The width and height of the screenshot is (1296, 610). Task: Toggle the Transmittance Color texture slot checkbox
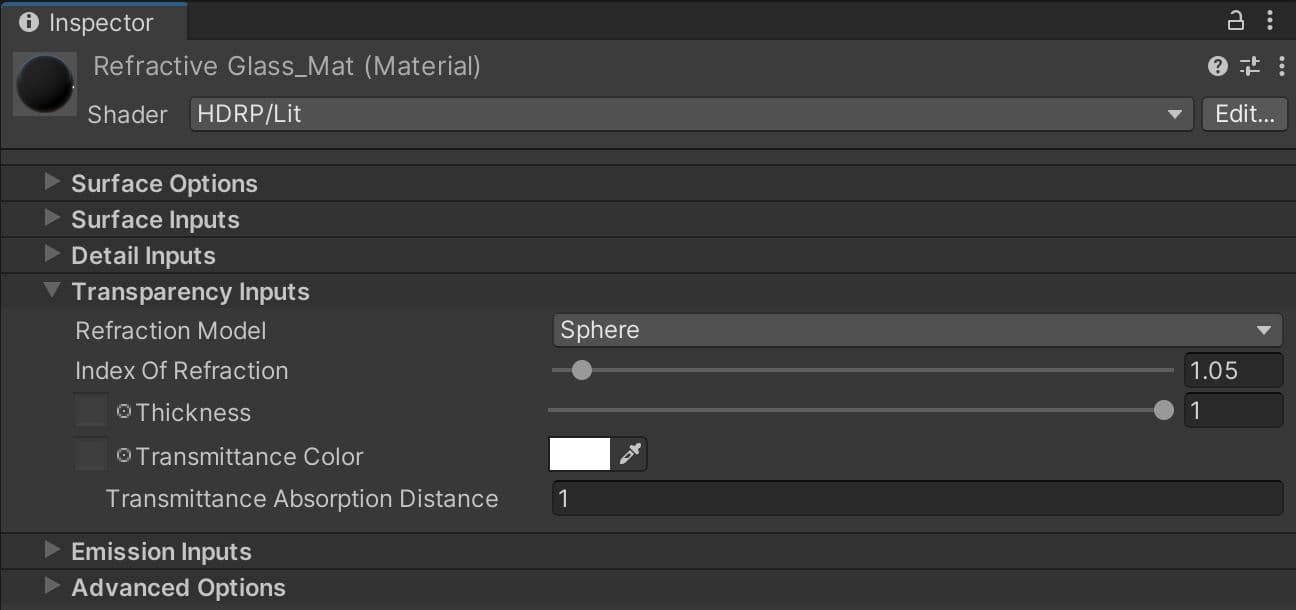pos(90,454)
